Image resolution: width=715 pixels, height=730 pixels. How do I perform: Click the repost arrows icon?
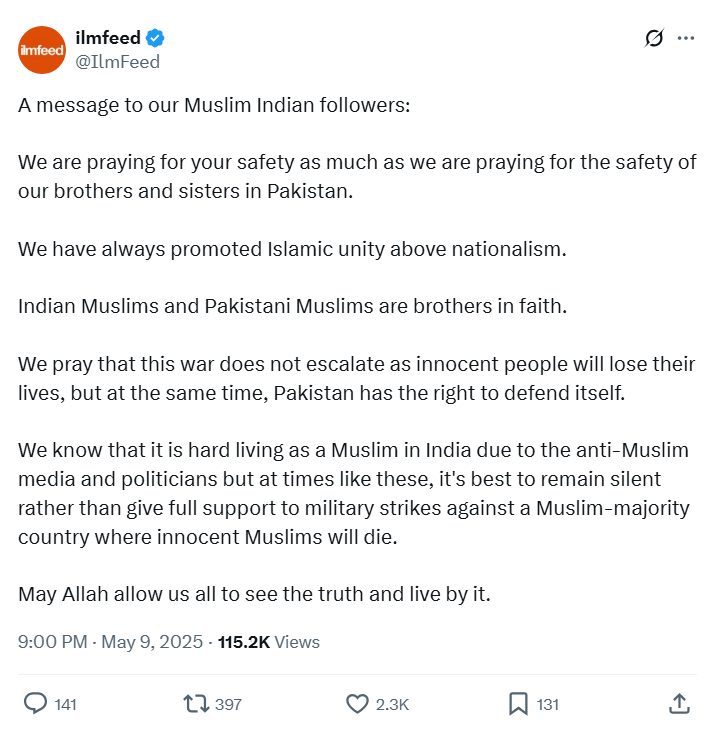click(x=197, y=704)
